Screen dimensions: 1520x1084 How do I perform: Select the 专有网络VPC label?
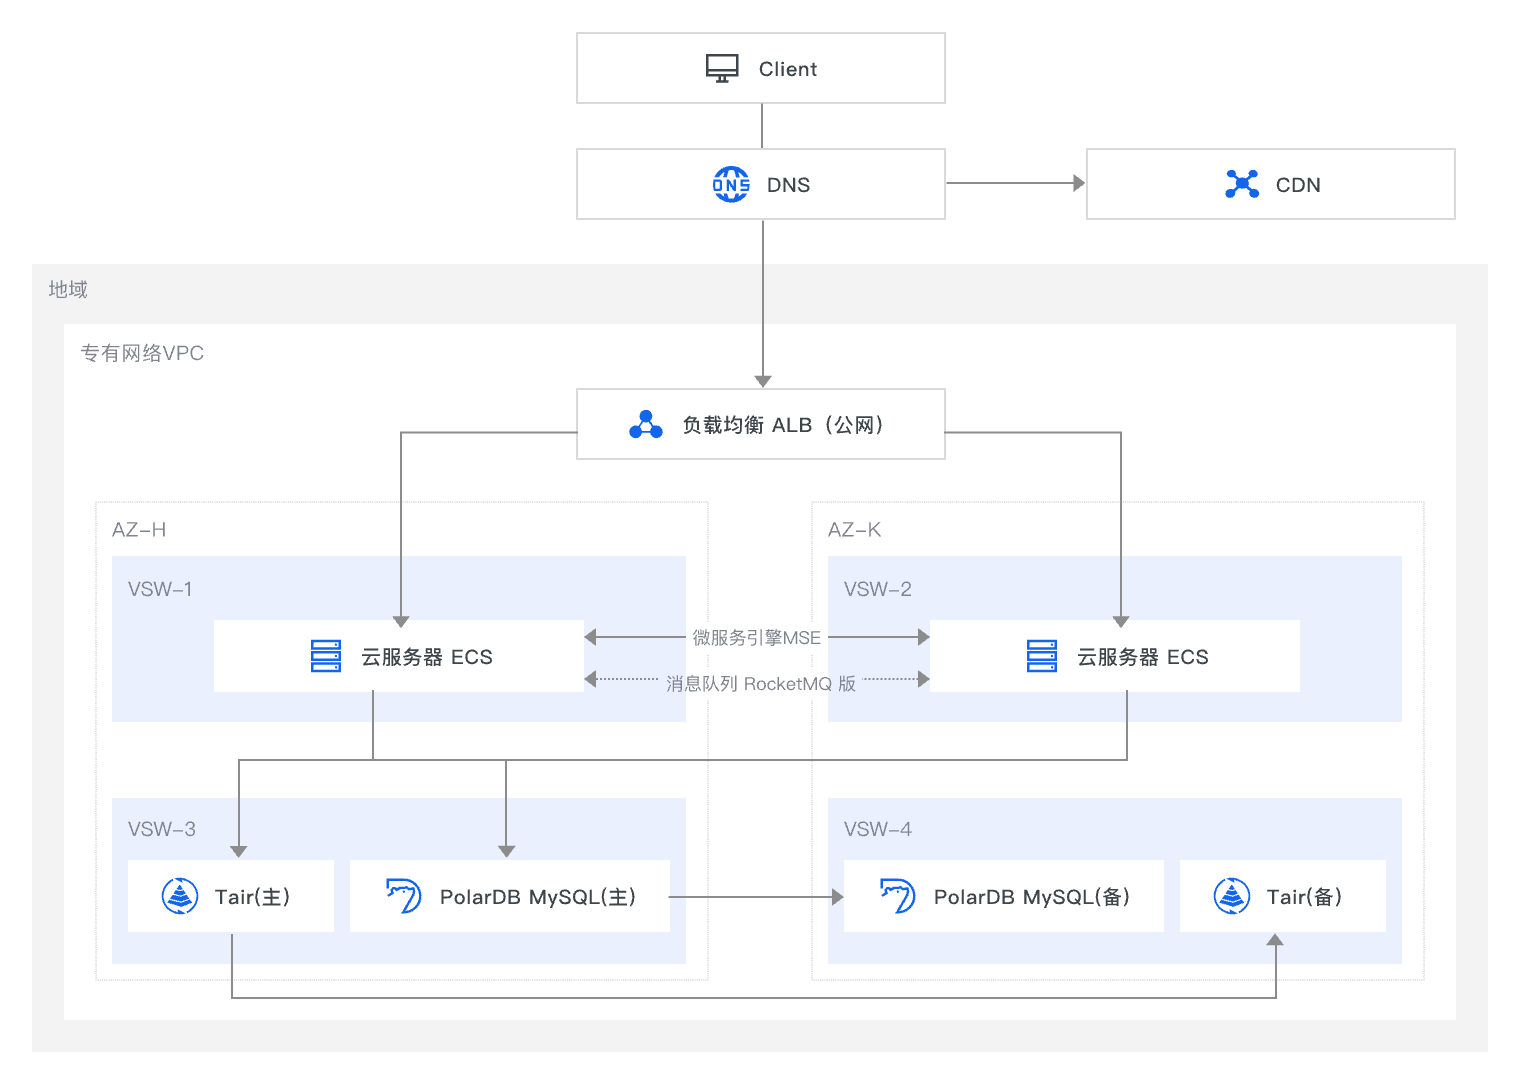(142, 353)
